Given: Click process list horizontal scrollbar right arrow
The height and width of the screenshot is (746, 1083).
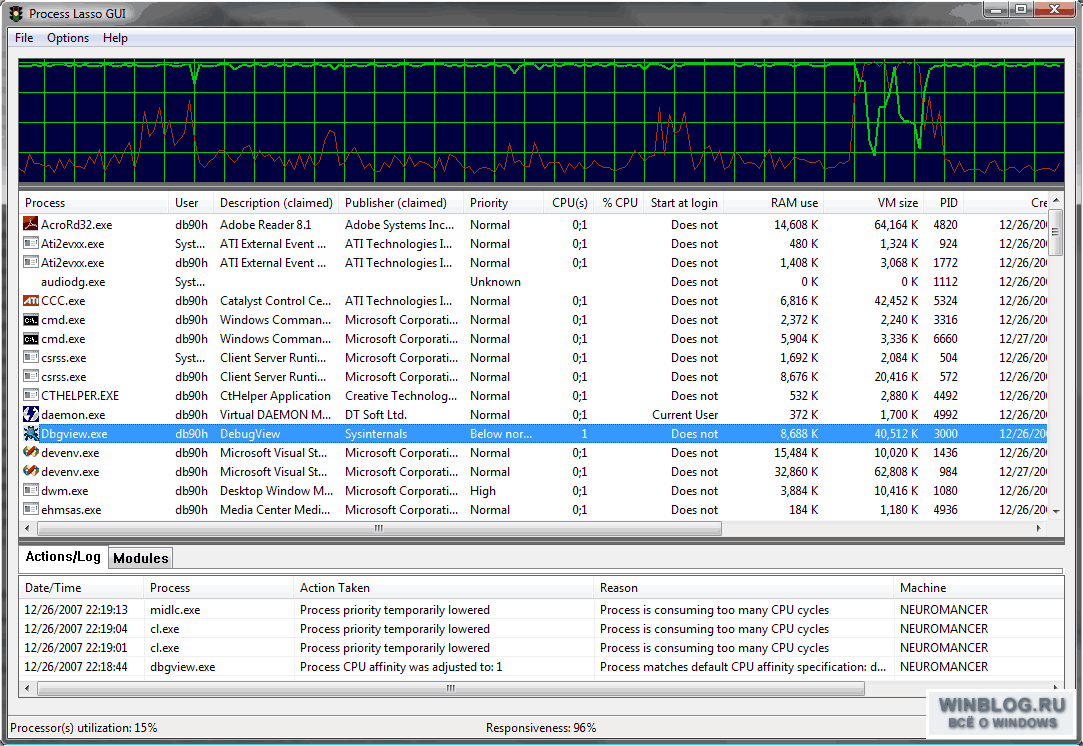Looking at the screenshot, I should pyautogui.click(x=1039, y=528).
